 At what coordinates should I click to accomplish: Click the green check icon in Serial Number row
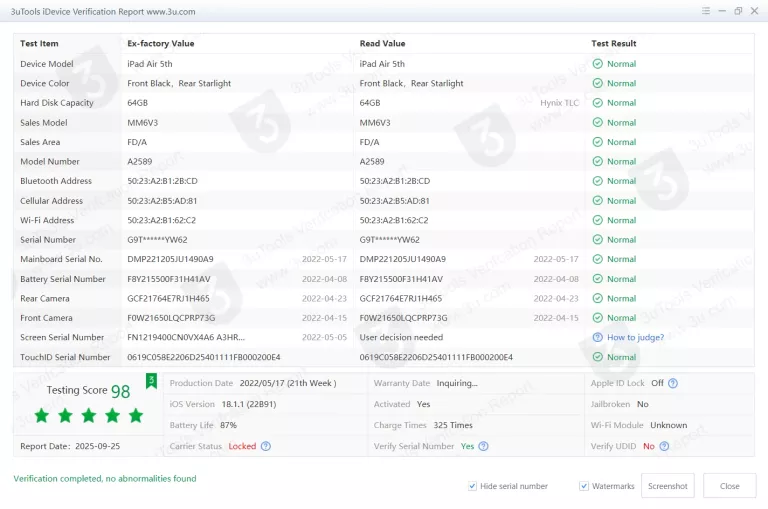click(x=598, y=240)
